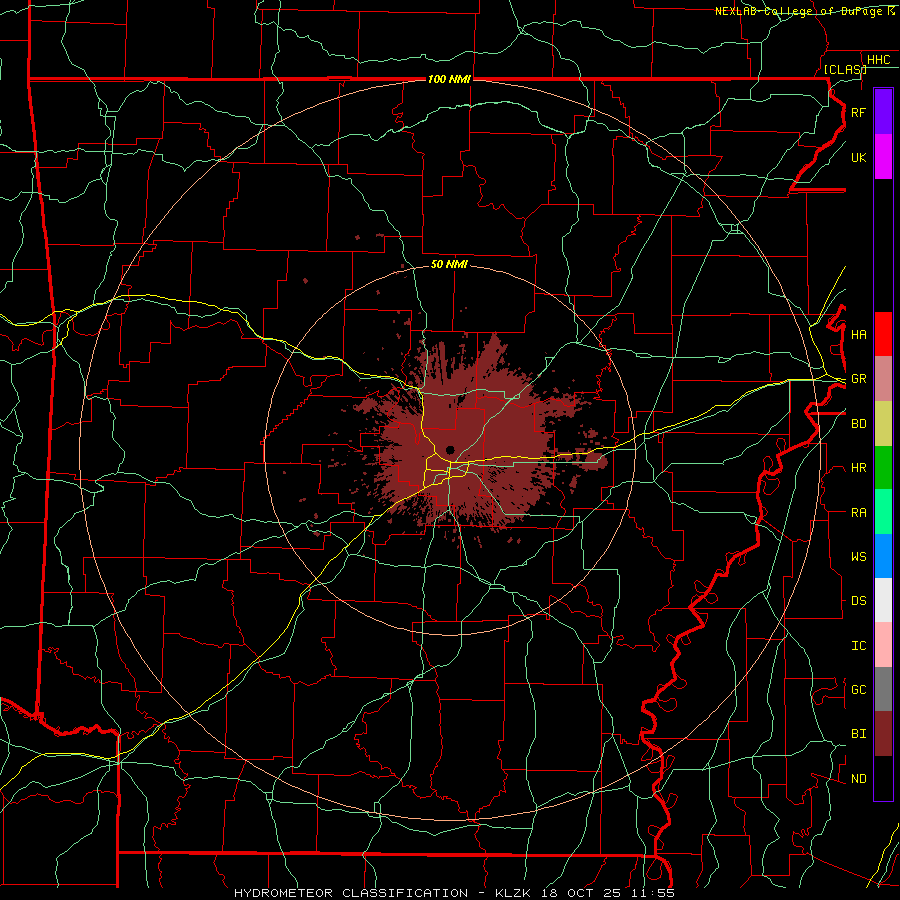The image size is (900, 900).
Task: Click the DS legend label
Action: point(858,600)
